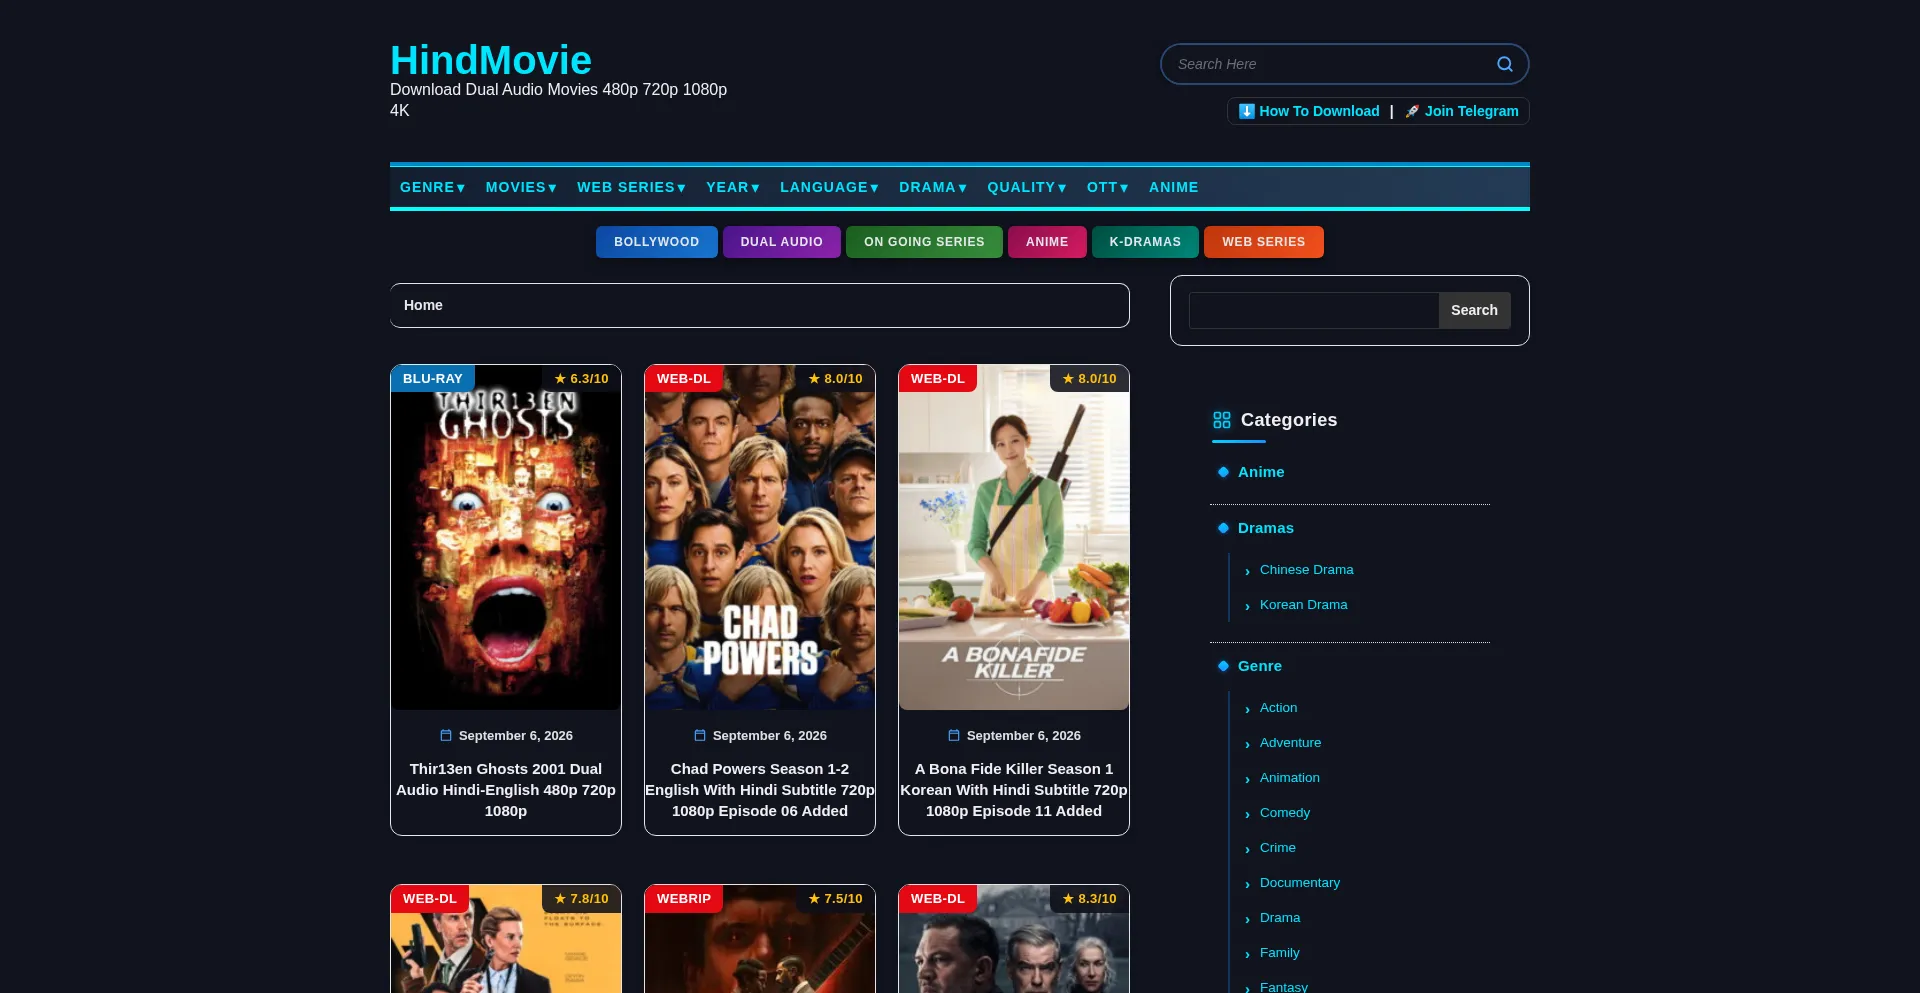Open the Korean Drama subcategory
1920x993 pixels.
[x=1304, y=605]
